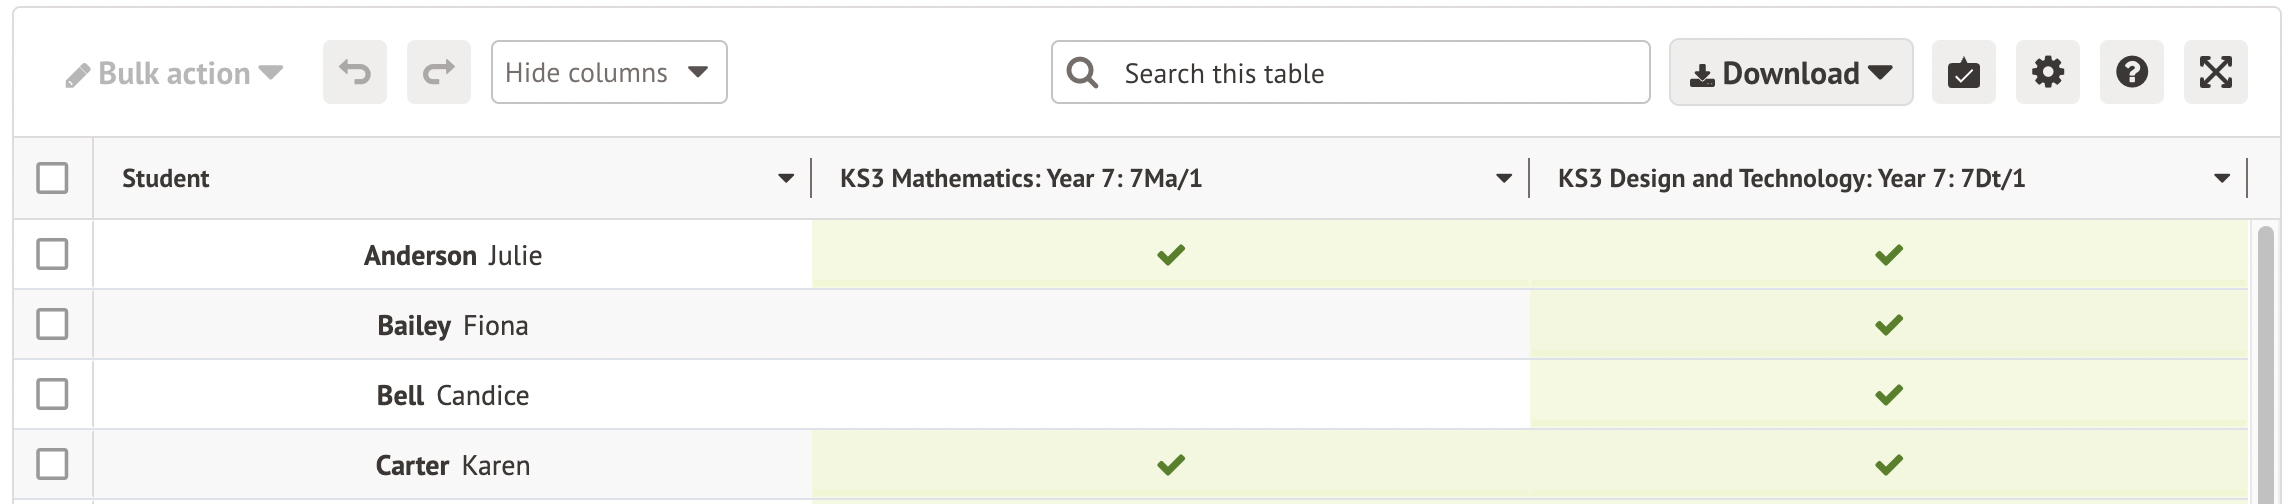Open the Student column sort arrow

[x=786, y=179]
